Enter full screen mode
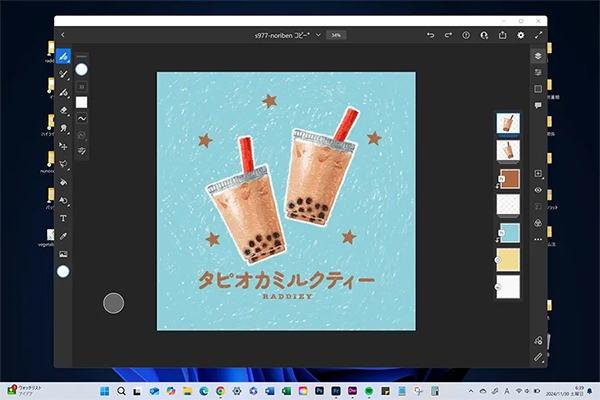 point(538,35)
